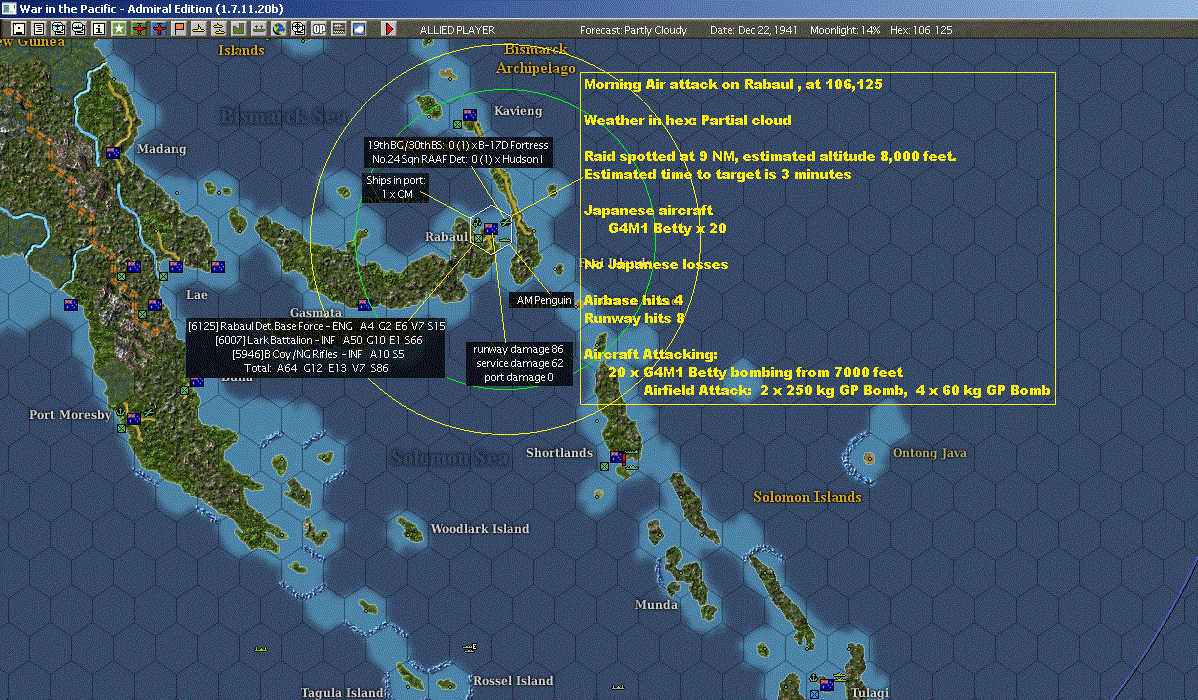Select the Kavieng base flag icon
1198x700 pixels.
tap(470, 115)
